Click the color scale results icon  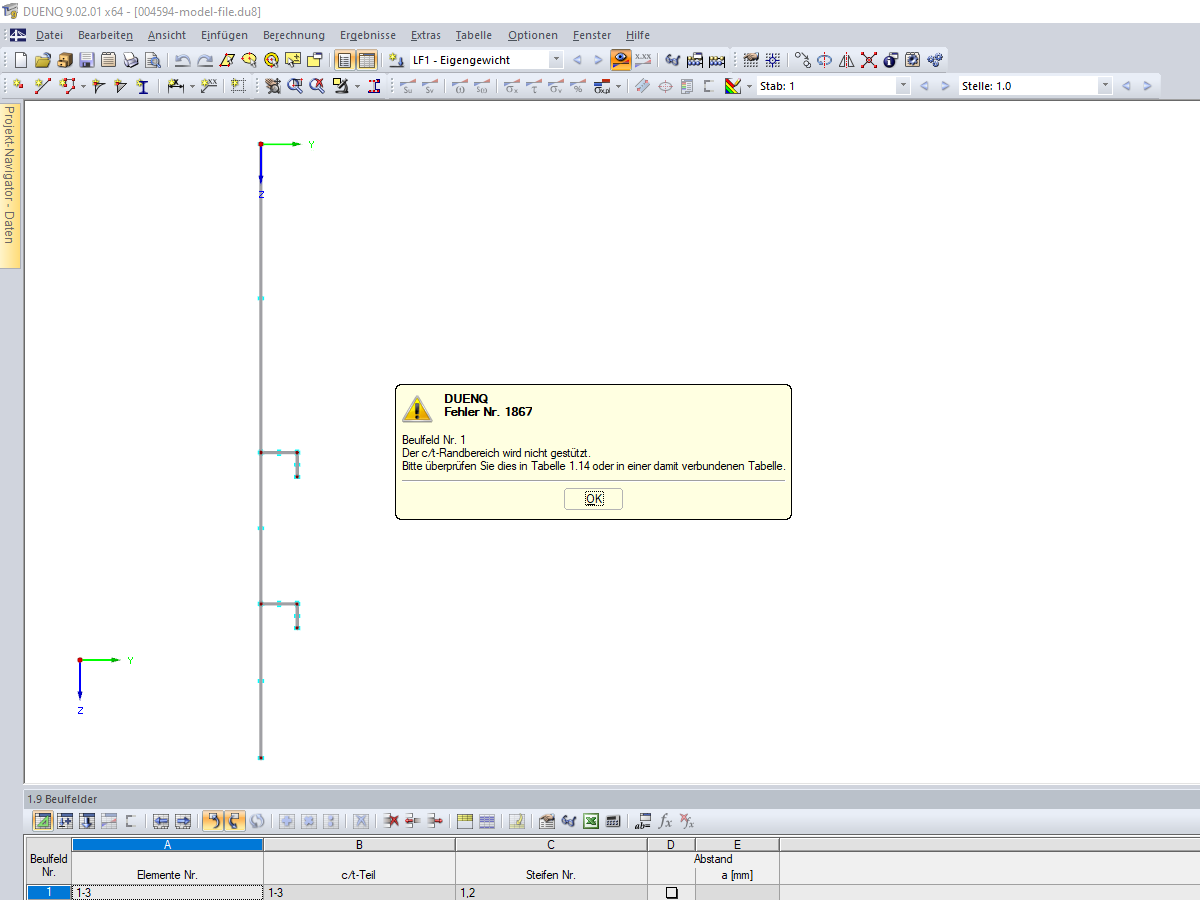pyautogui.click(x=733, y=86)
